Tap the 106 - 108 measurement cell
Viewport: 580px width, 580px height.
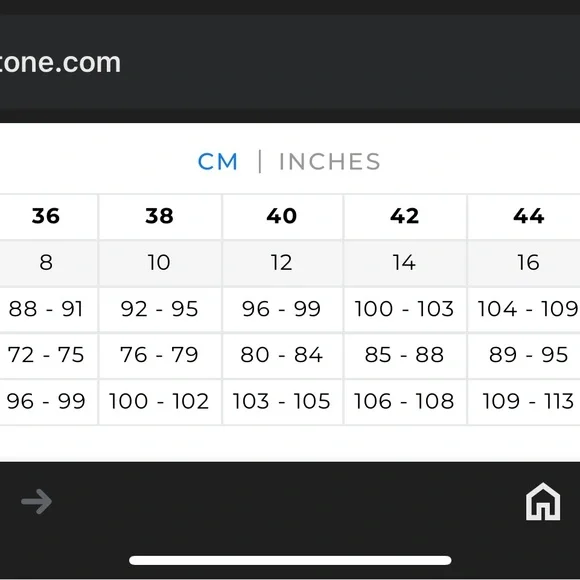pyautogui.click(x=405, y=401)
